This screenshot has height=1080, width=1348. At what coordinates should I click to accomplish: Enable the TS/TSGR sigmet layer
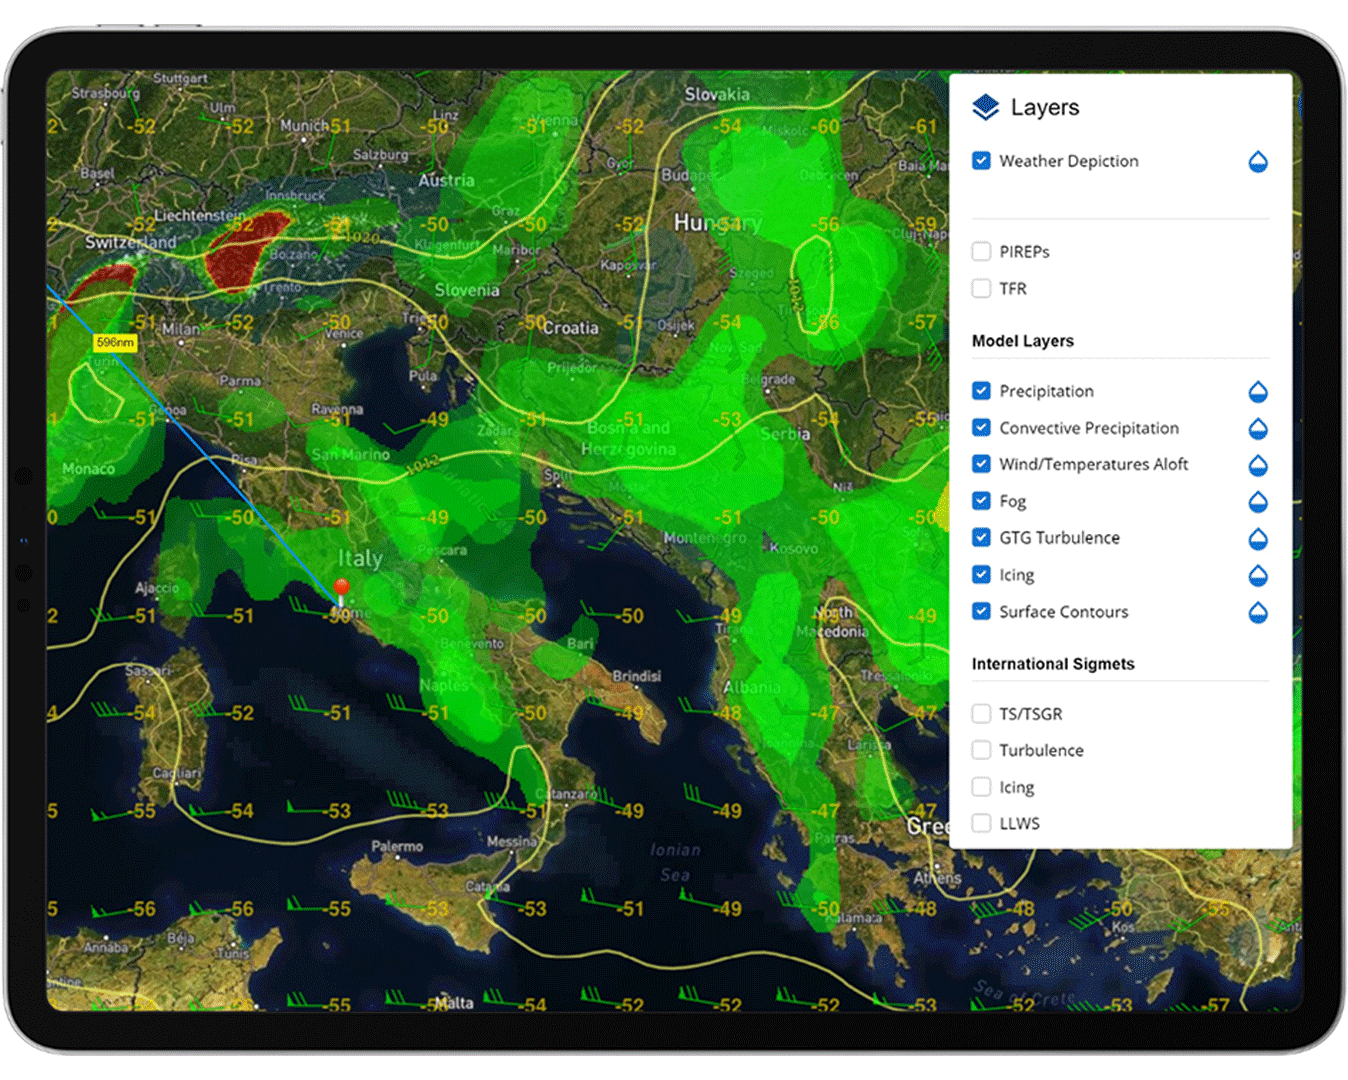(x=981, y=713)
